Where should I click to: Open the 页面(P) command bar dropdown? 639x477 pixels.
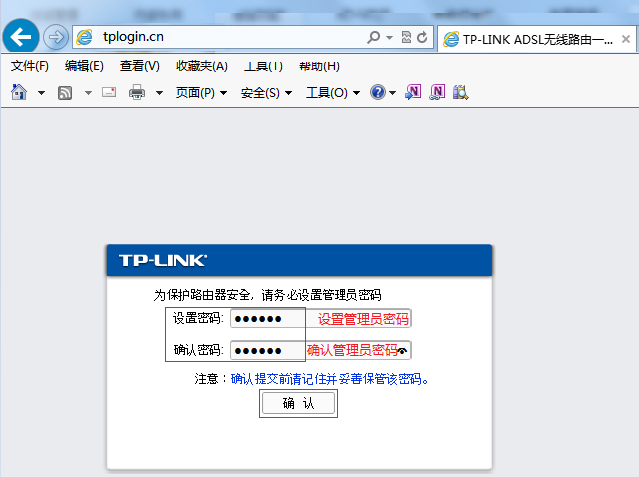point(201,93)
